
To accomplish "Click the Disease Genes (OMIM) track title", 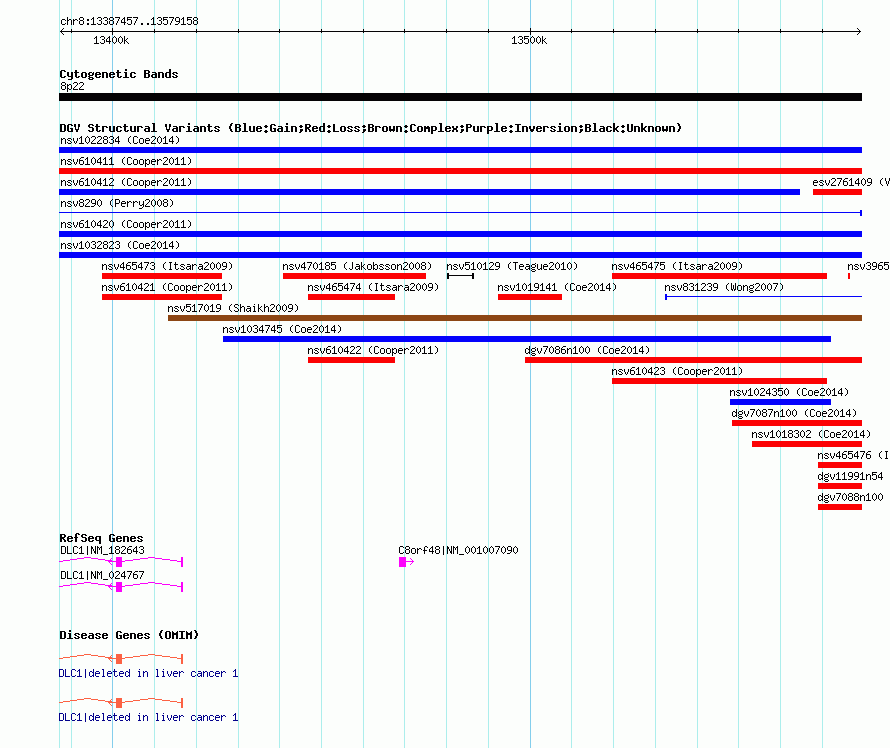I will pos(129,635).
